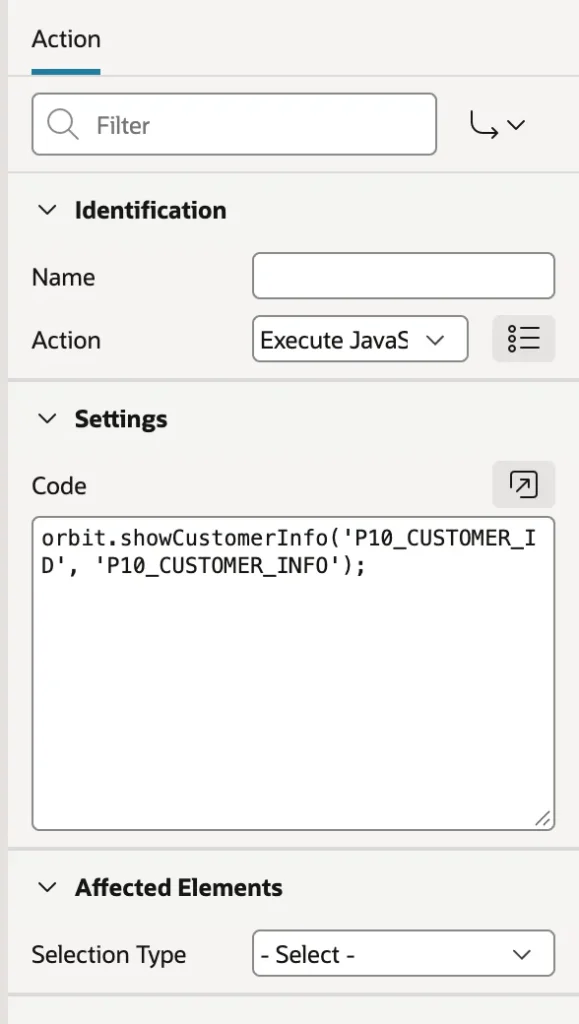Open the Code editor popup icon
This screenshot has height=1024, width=579.
click(x=524, y=485)
